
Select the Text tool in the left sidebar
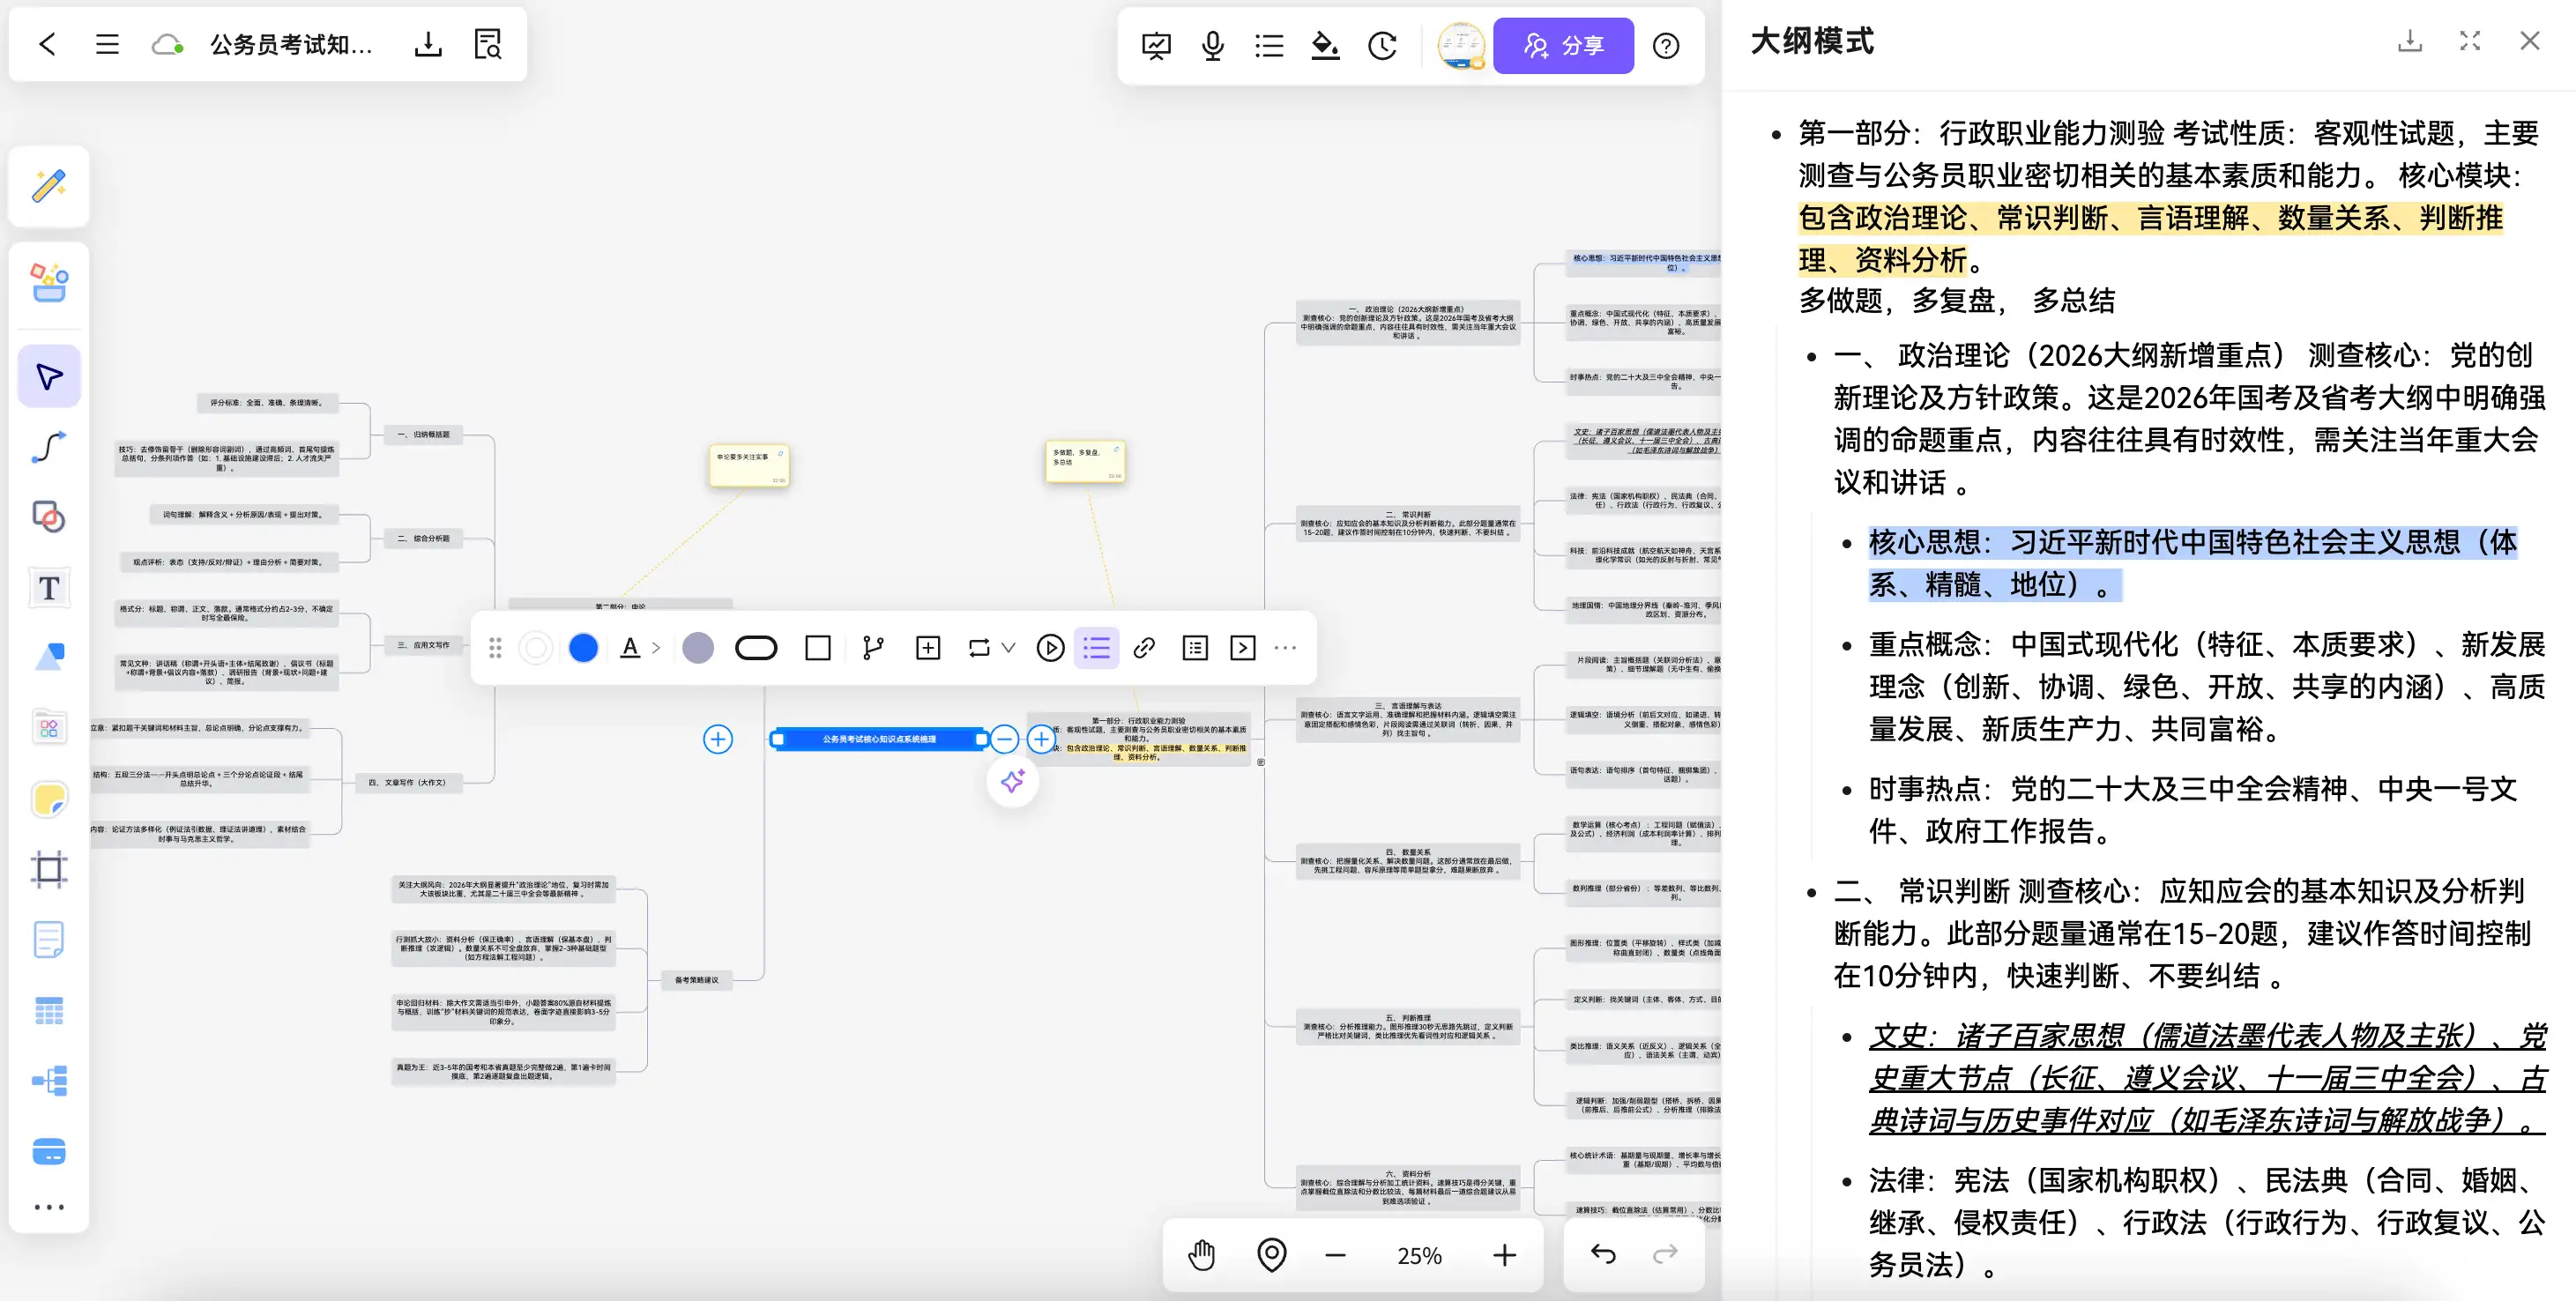[48, 587]
